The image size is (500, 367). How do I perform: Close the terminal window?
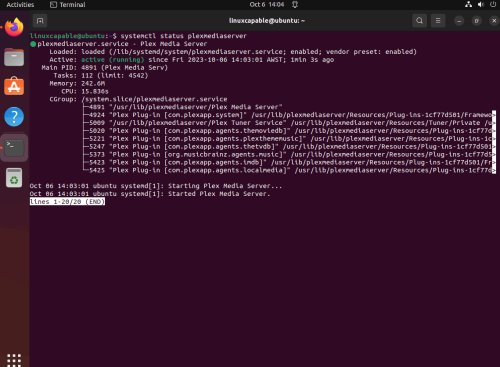(x=494, y=21)
